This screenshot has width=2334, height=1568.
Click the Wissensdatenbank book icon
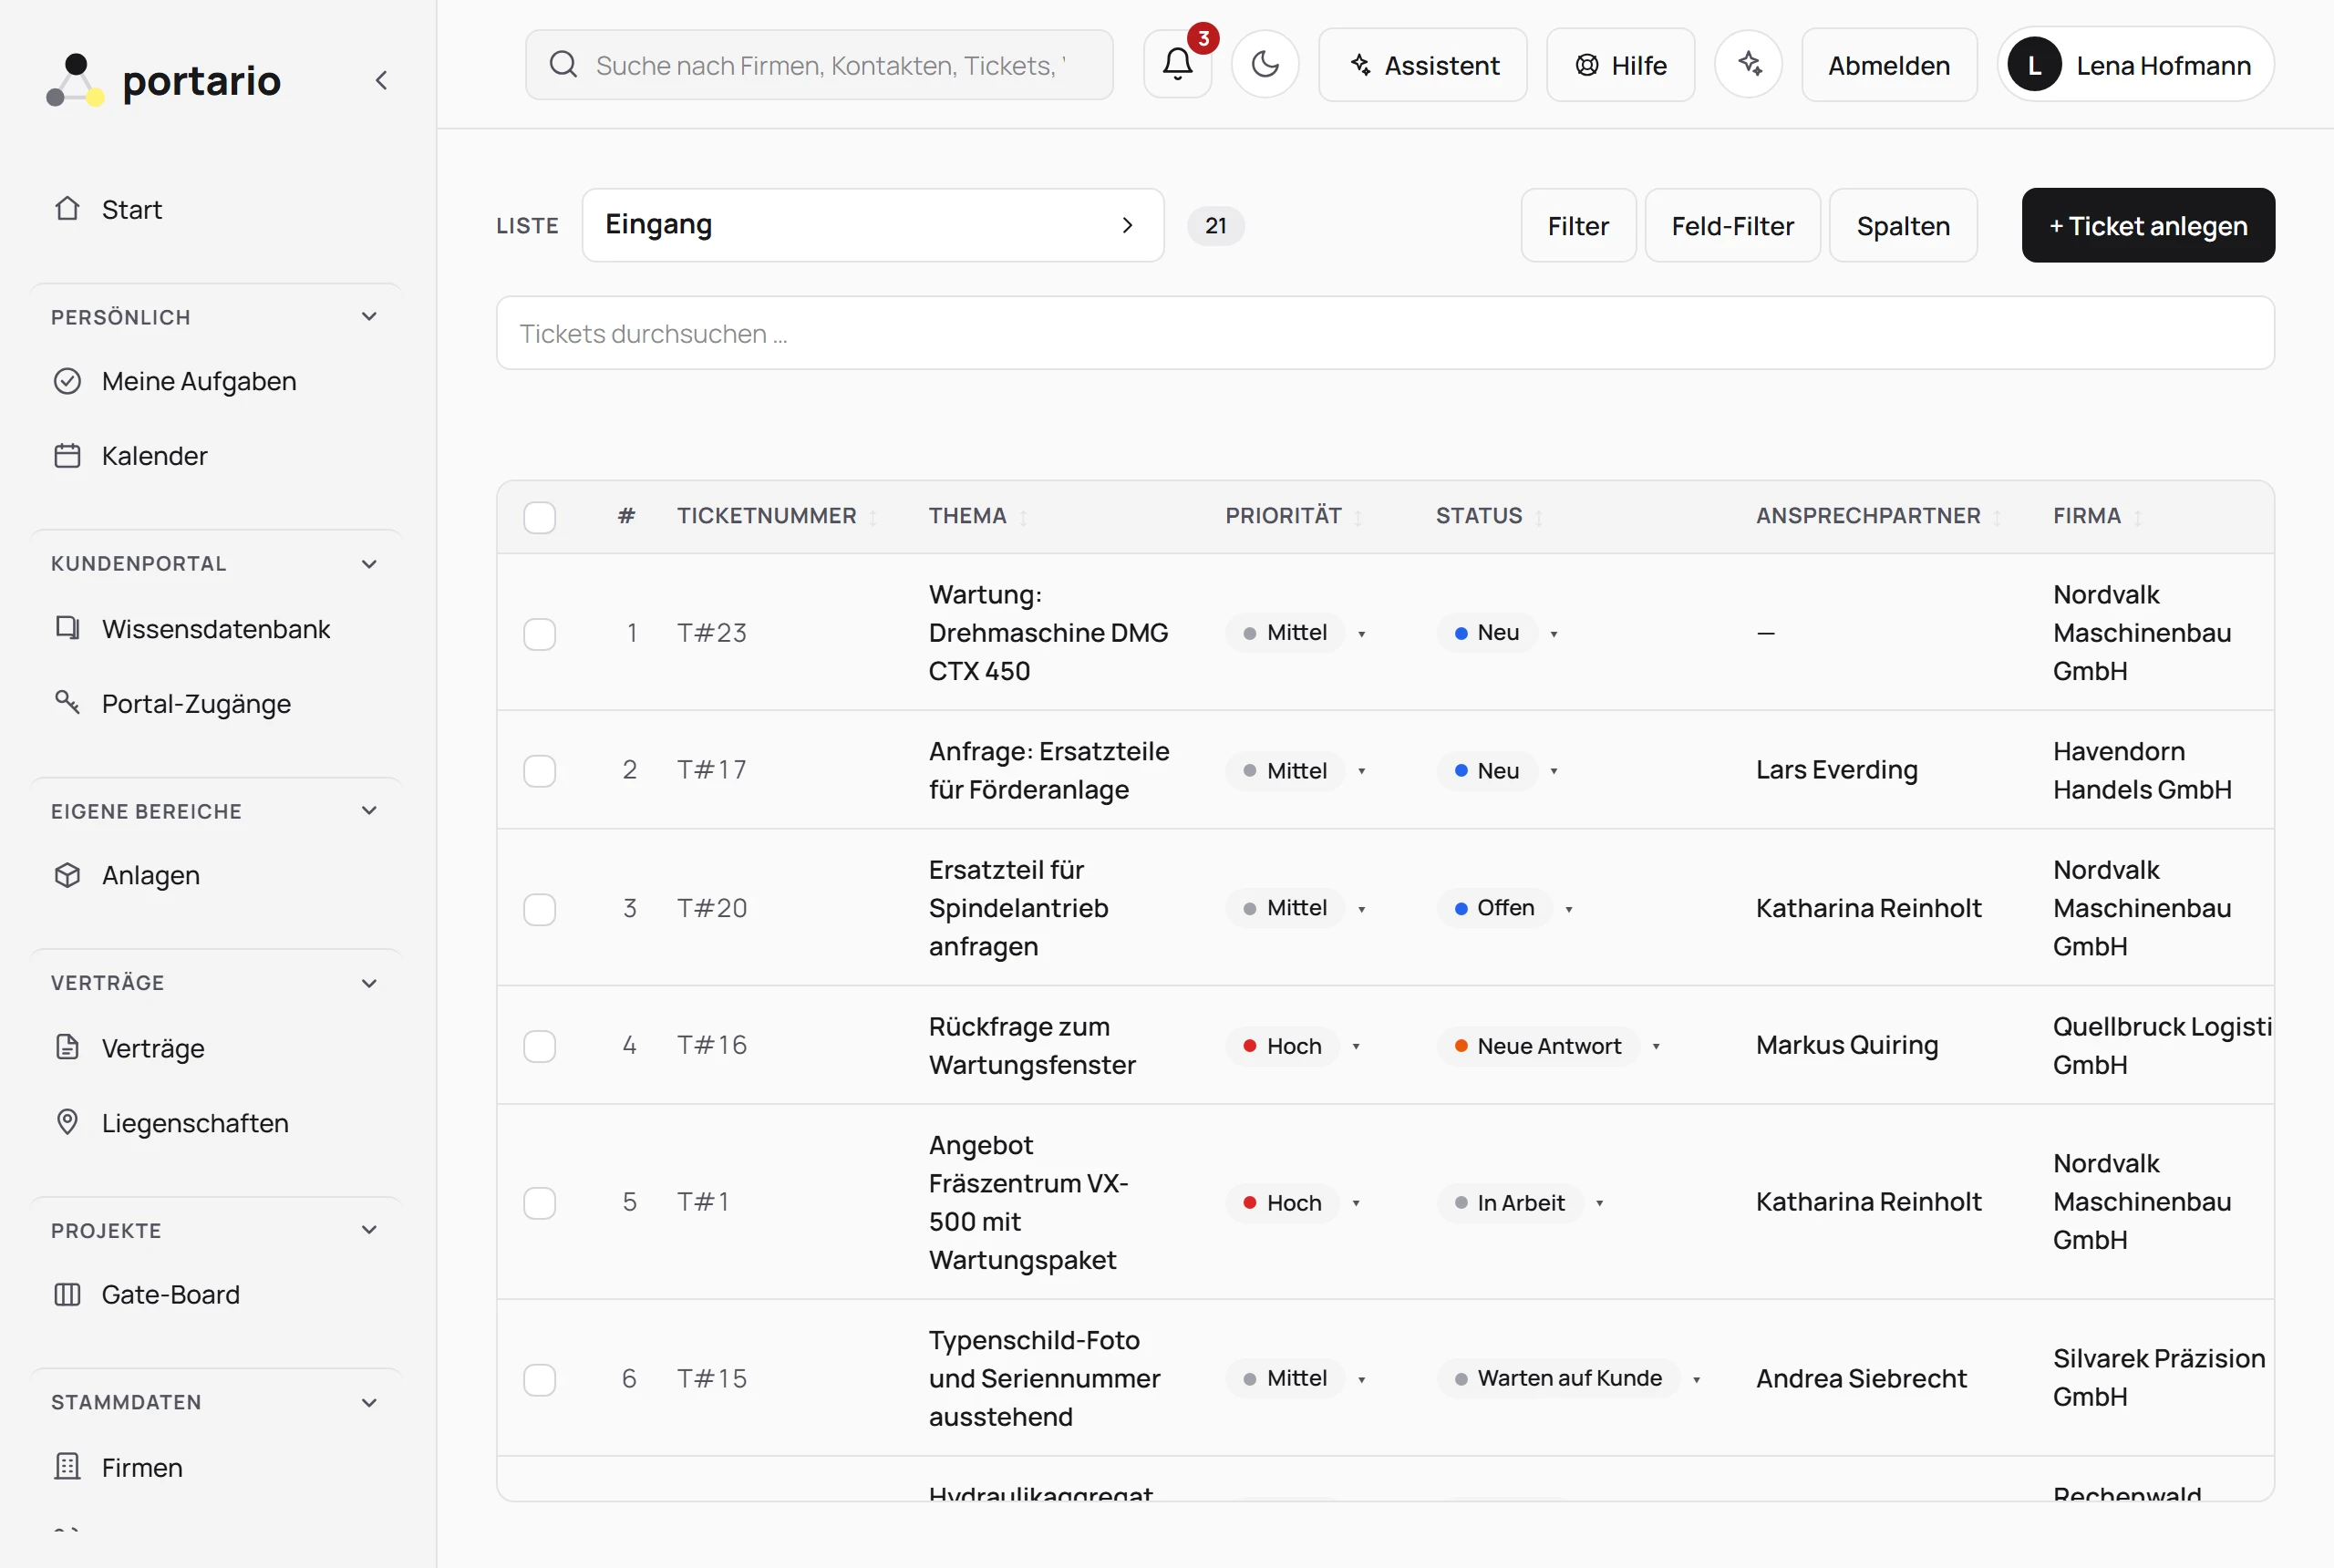point(67,628)
